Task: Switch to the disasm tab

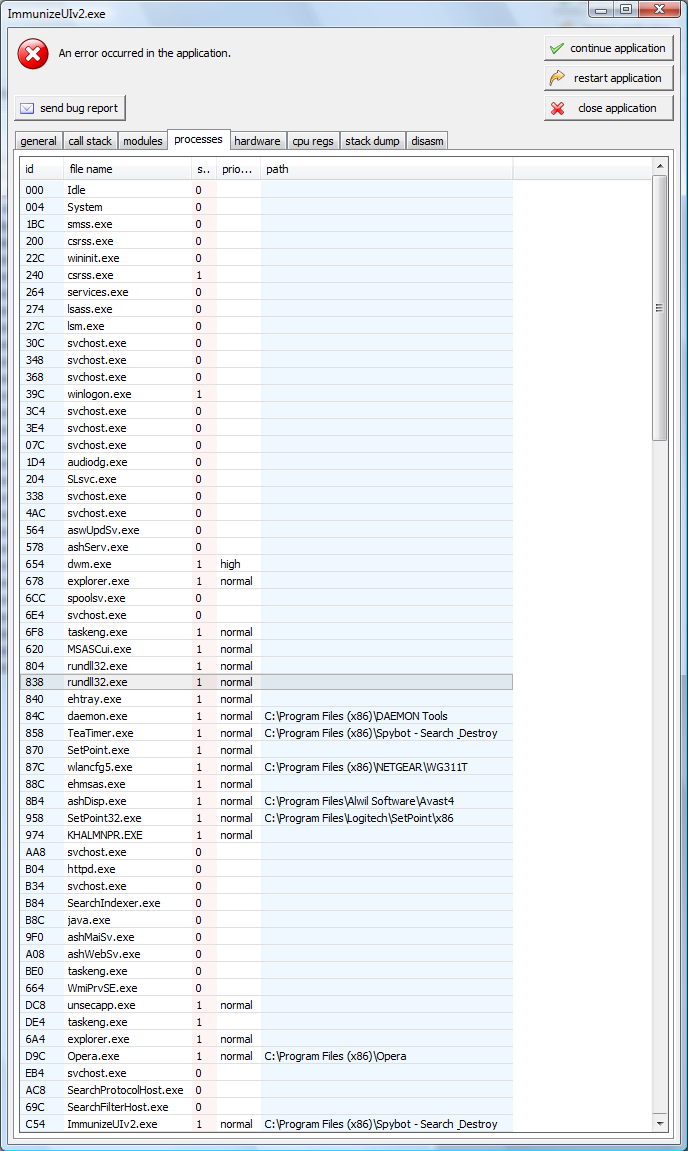Action: click(x=427, y=141)
